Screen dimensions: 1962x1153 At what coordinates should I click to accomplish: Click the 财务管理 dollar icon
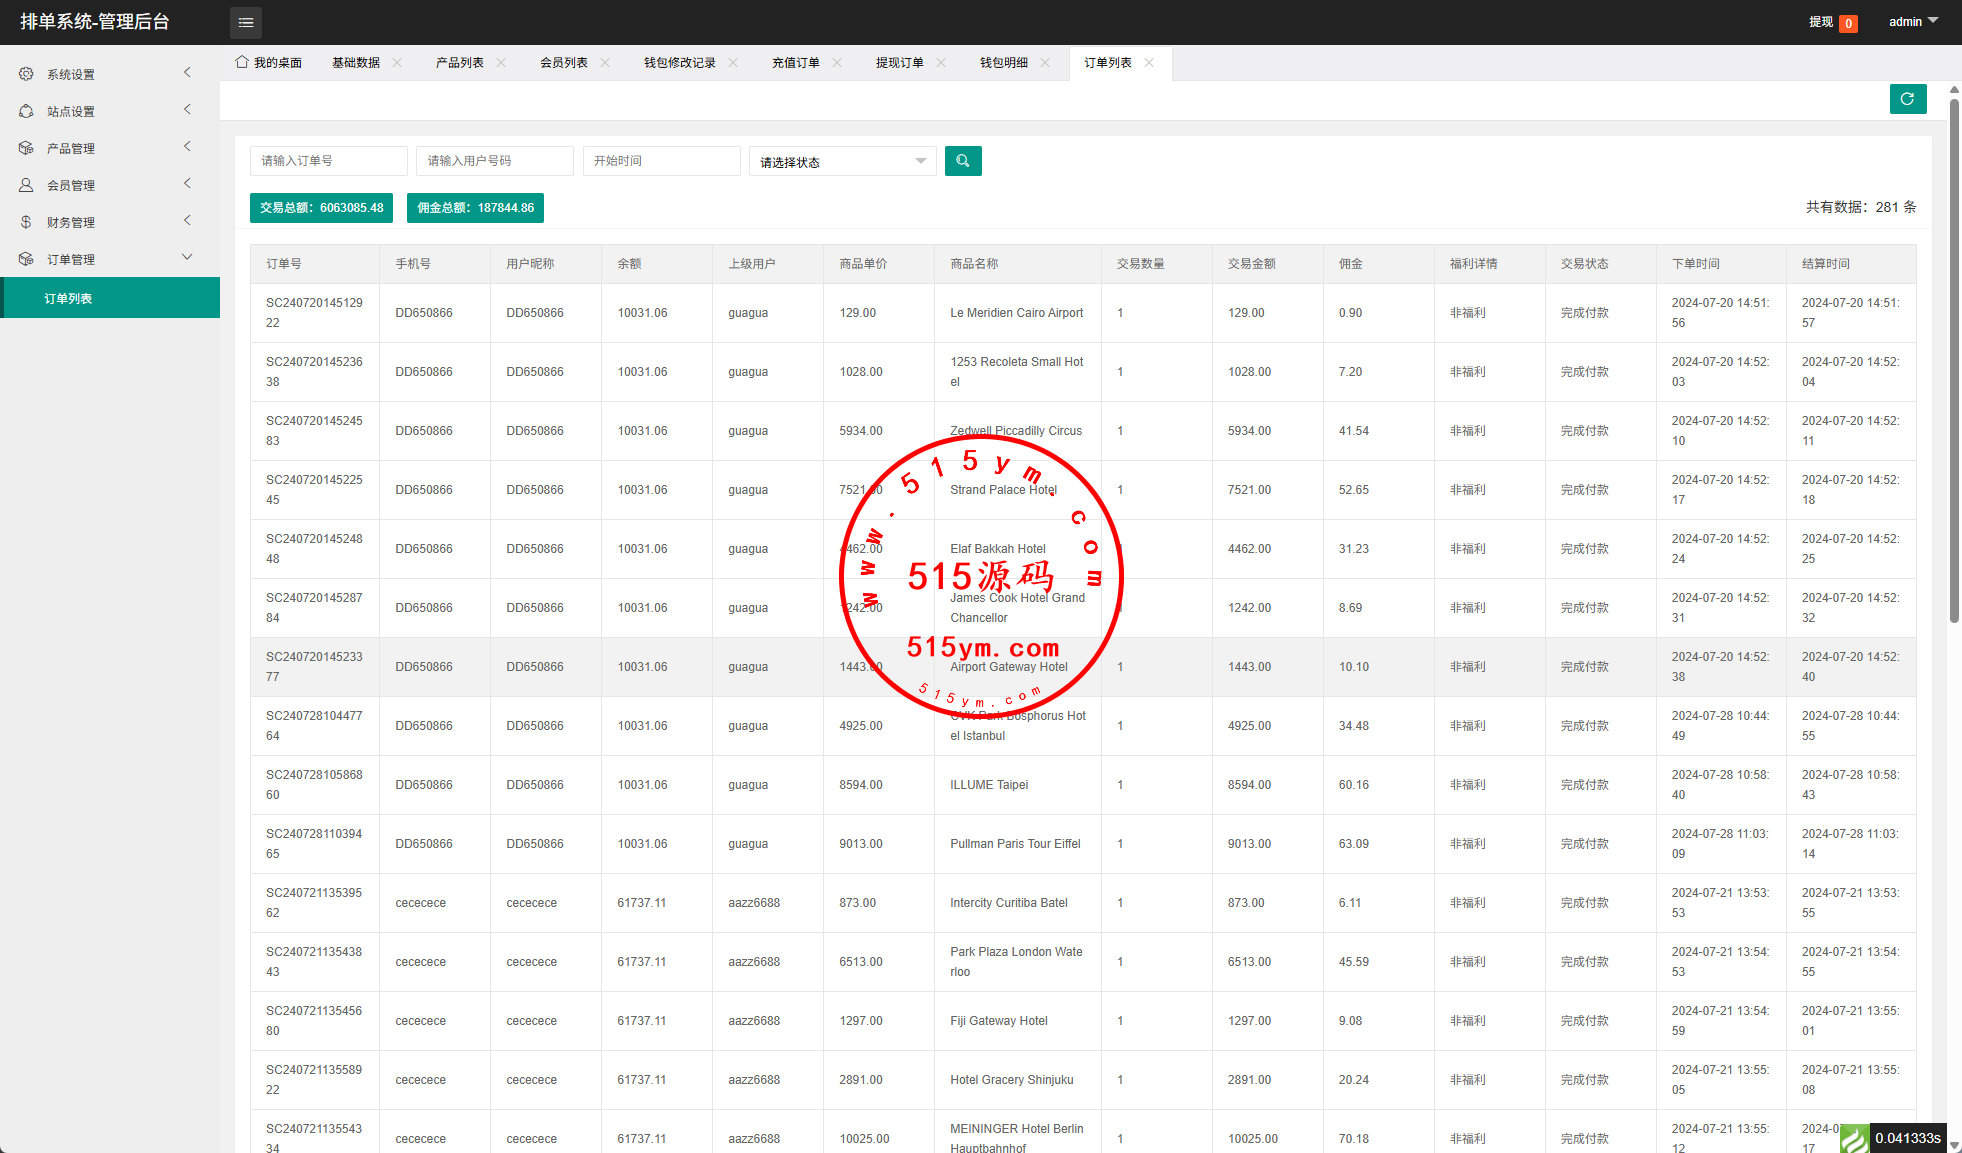pos(26,222)
